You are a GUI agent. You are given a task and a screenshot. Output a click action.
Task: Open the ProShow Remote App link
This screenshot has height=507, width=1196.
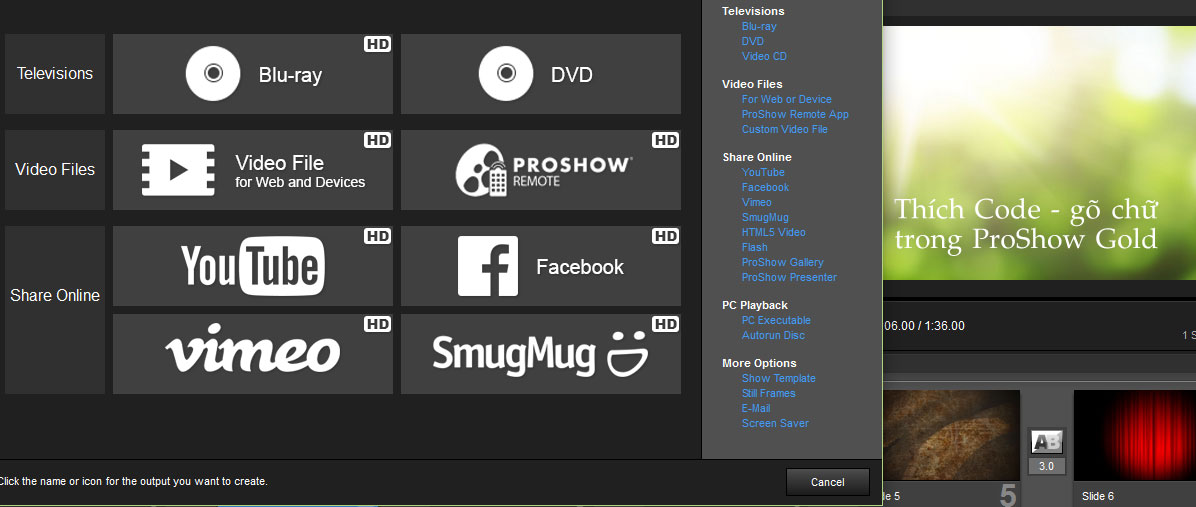pyautogui.click(x=795, y=114)
